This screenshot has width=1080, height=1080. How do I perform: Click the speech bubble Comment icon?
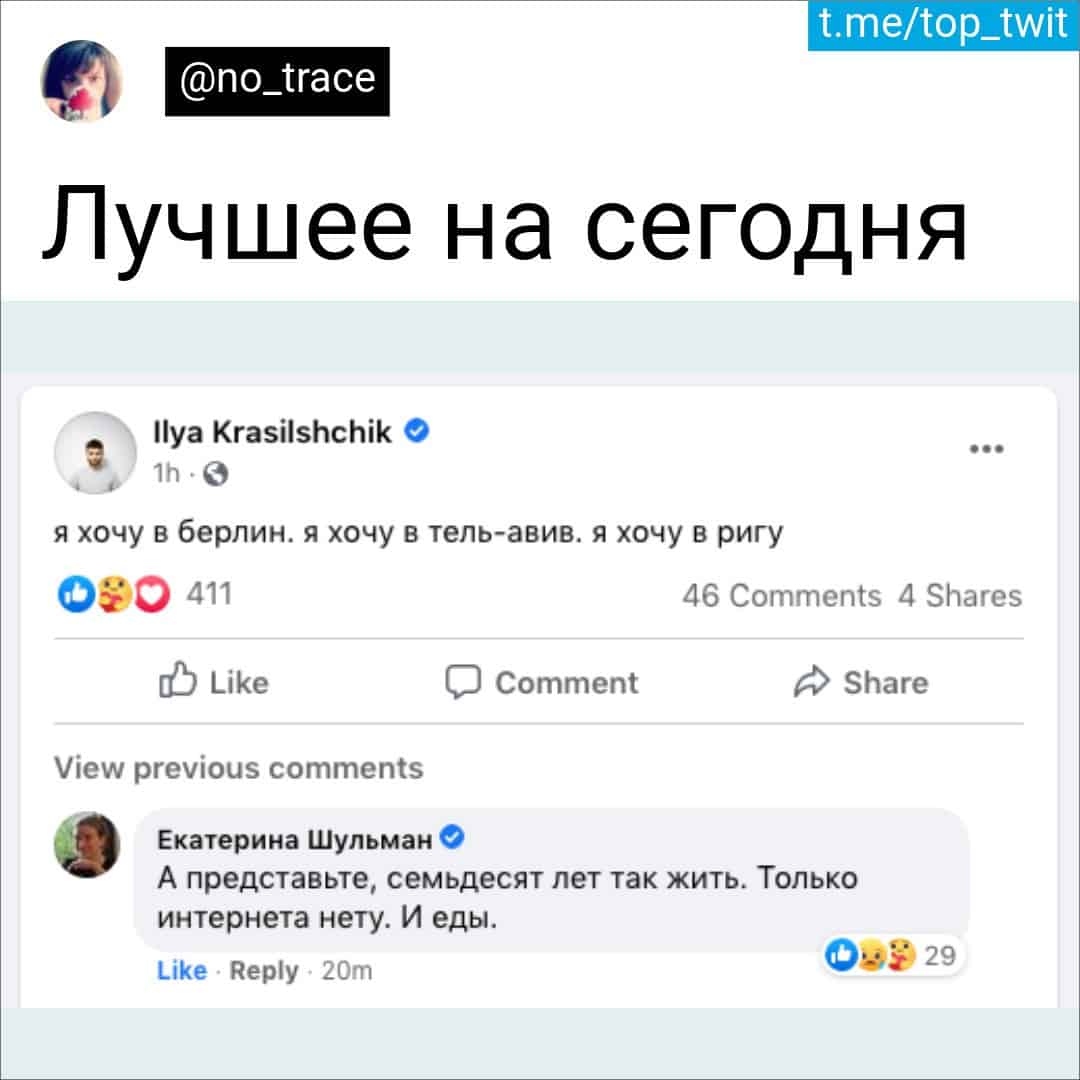pos(462,682)
